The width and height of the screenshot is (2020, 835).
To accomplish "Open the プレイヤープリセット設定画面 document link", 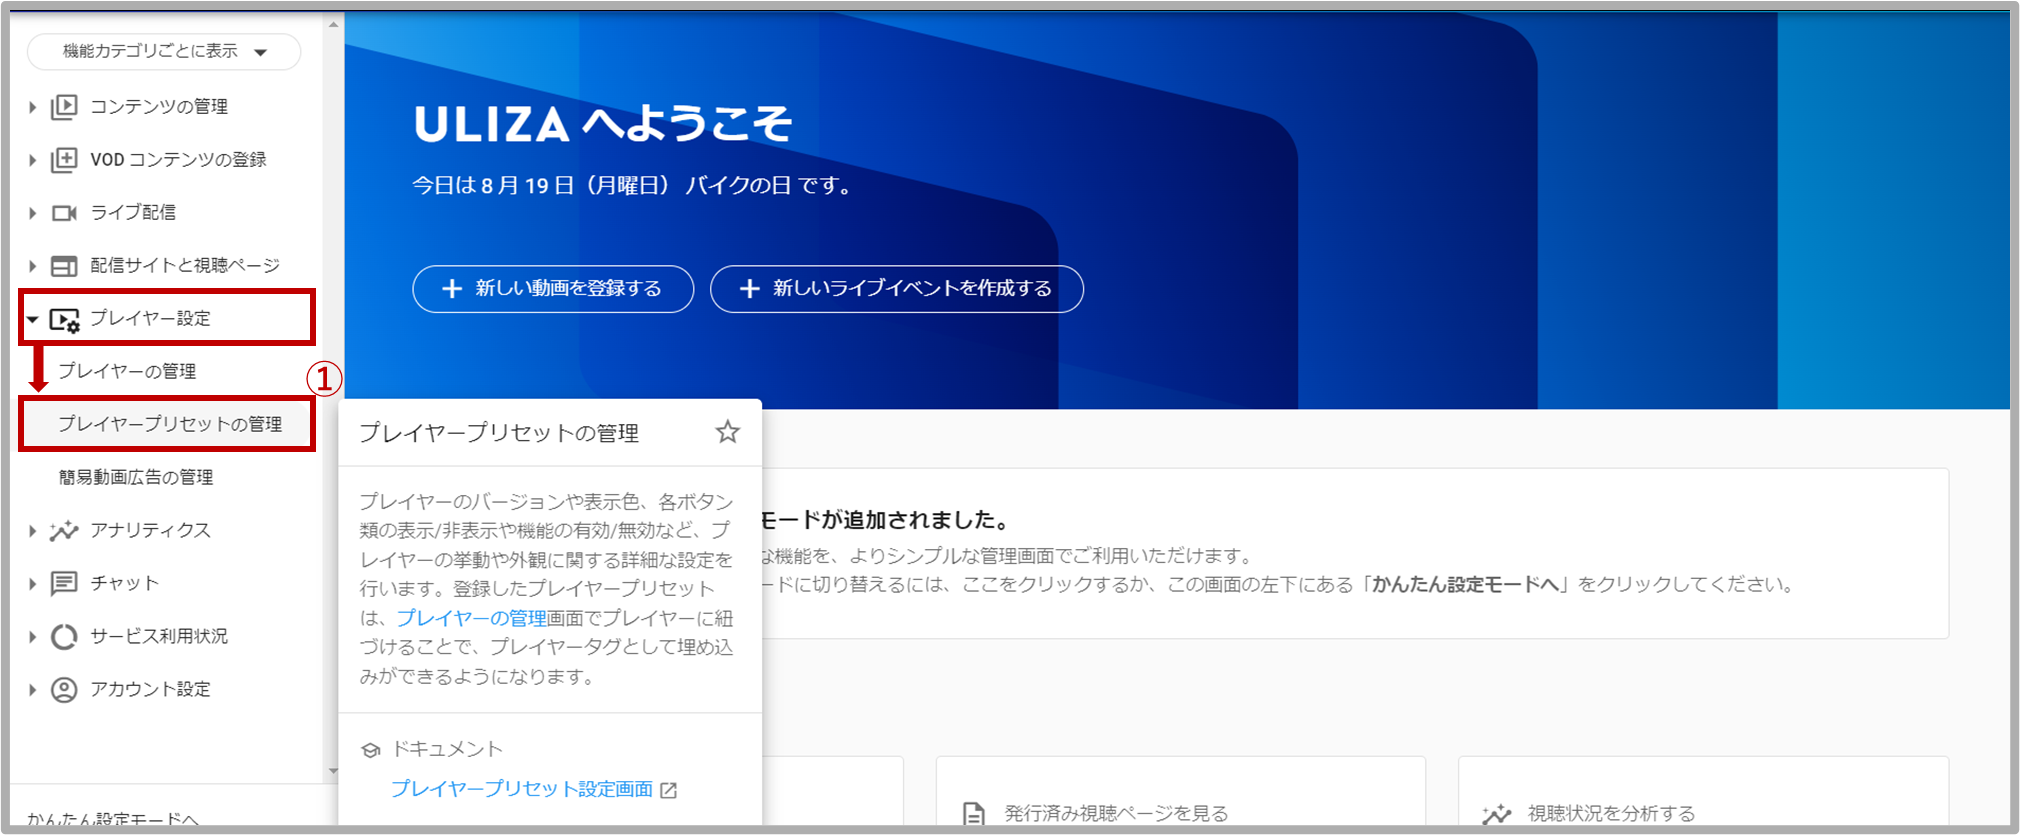I will tap(522, 789).
